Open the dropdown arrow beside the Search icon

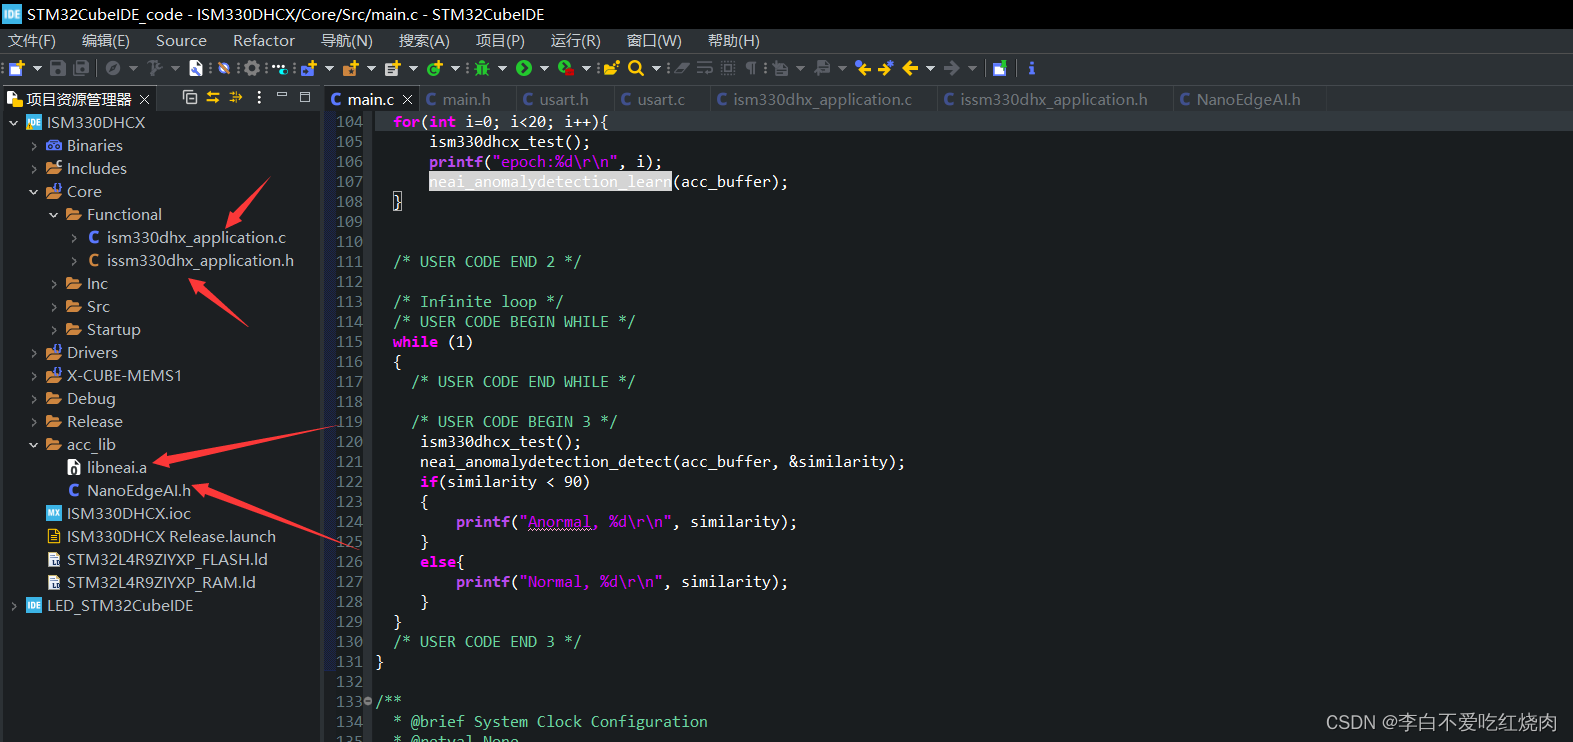(x=656, y=68)
